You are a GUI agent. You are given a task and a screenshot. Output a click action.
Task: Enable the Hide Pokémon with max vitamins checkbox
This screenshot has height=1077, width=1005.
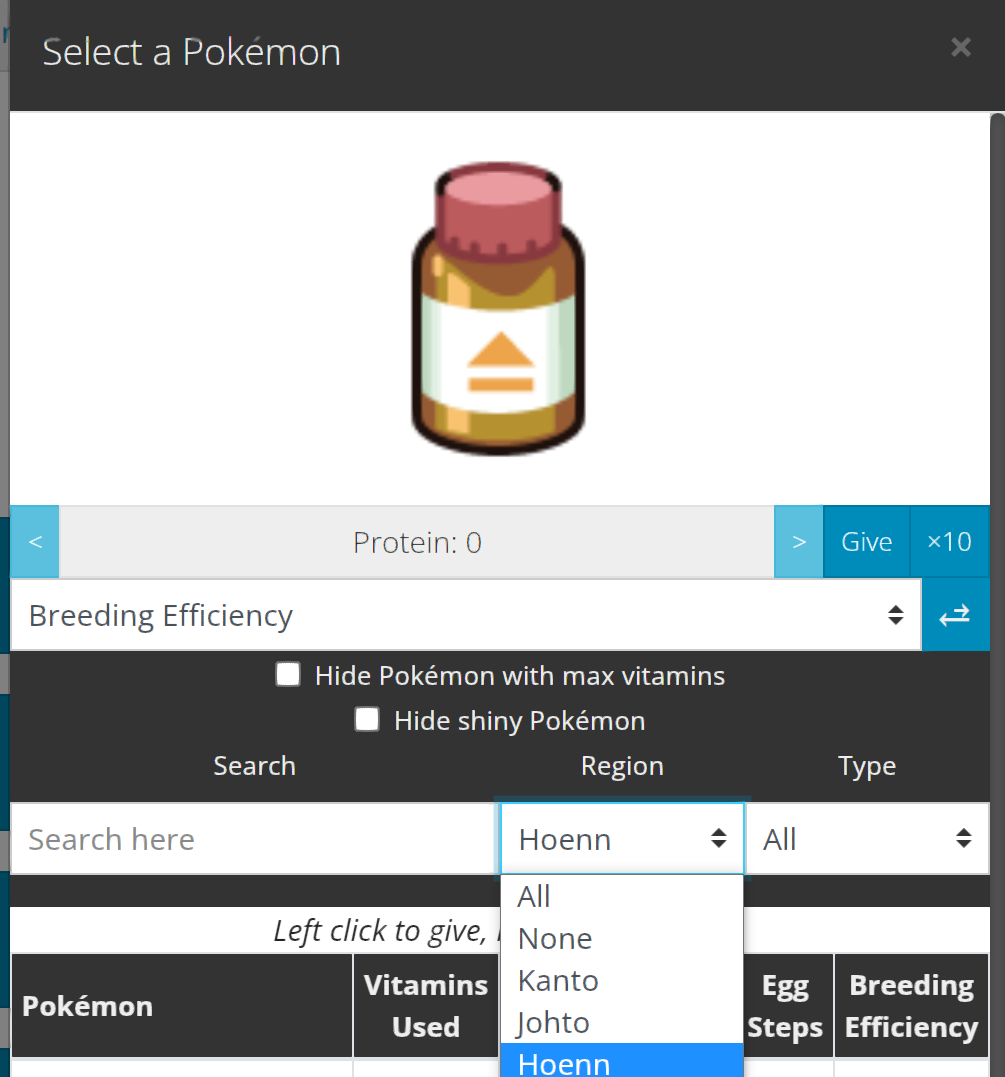pyautogui.click(x=288, y=674)
